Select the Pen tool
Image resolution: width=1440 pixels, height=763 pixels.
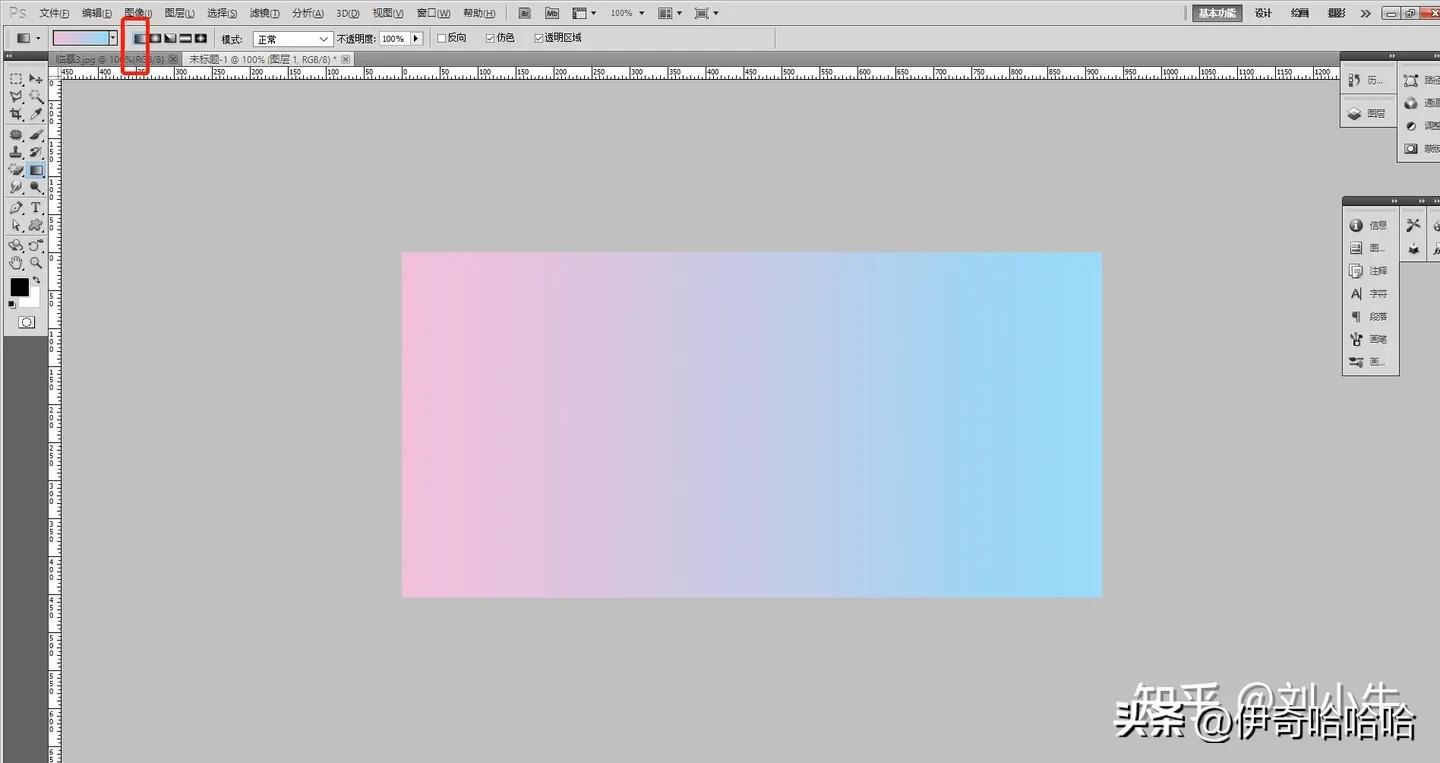click(16, 207)
